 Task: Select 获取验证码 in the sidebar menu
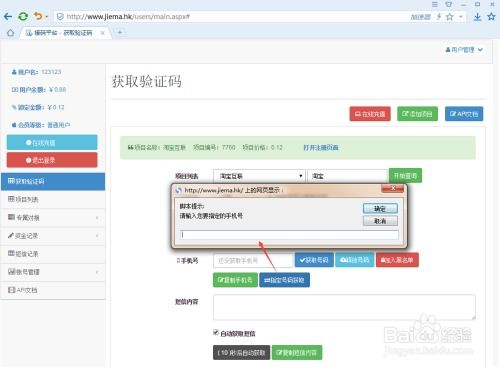tap(53, 181)
